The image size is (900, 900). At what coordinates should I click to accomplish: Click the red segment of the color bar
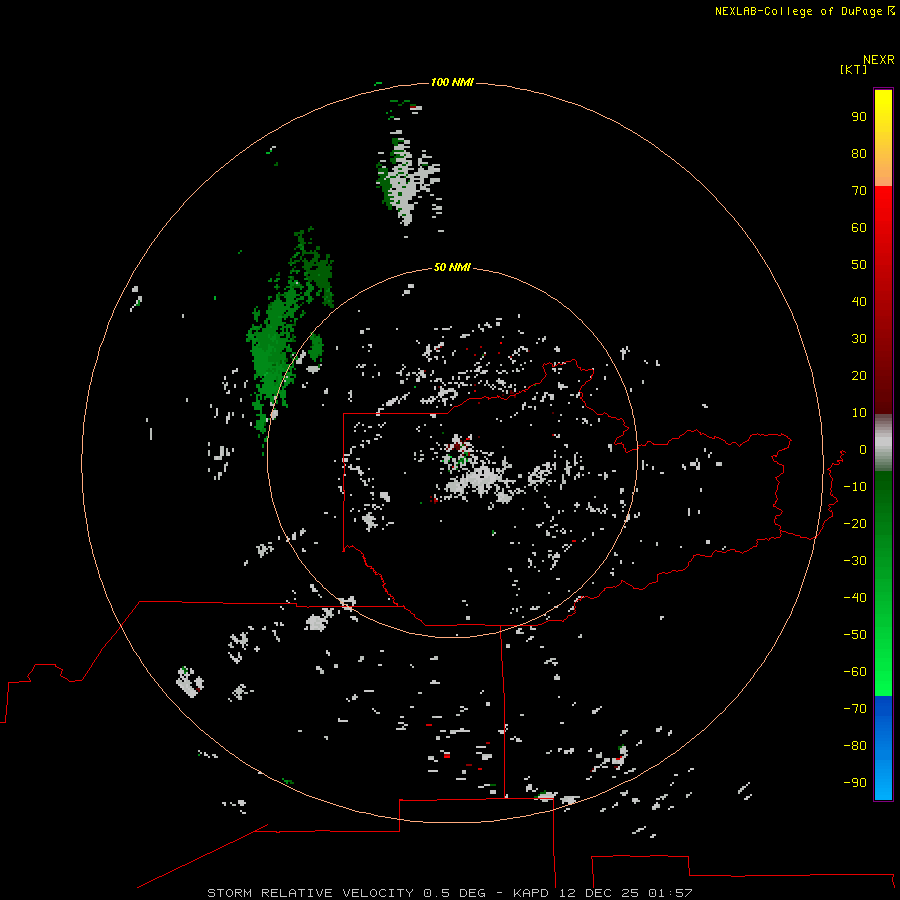[x=883, y=300]
